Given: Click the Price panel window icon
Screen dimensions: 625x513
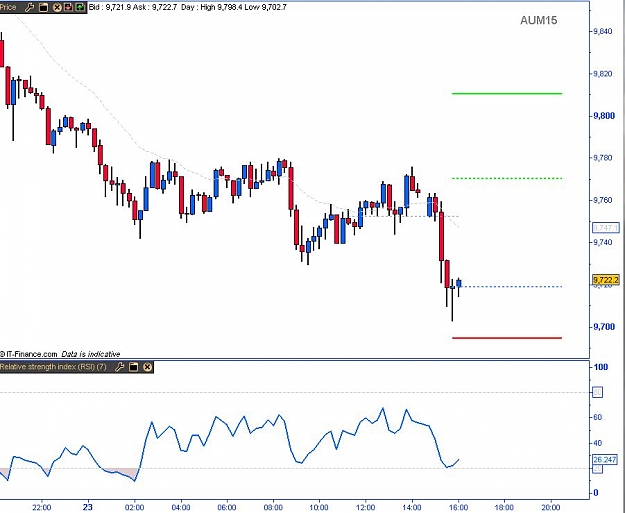Looking at the screenshot, I should click(43, 7).
